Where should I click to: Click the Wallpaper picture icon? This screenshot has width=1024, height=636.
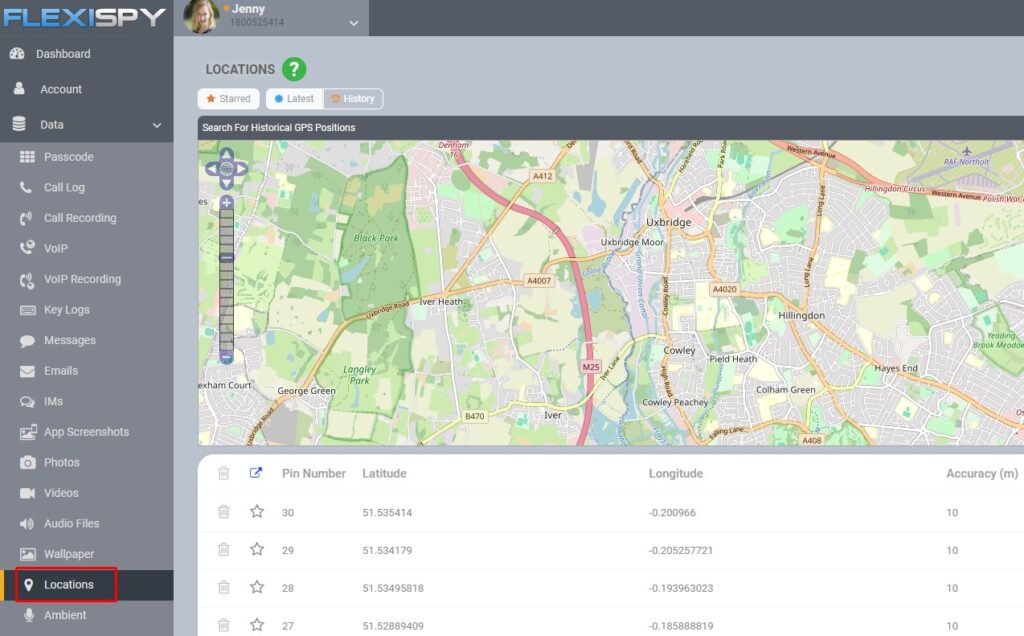(27, 554)
